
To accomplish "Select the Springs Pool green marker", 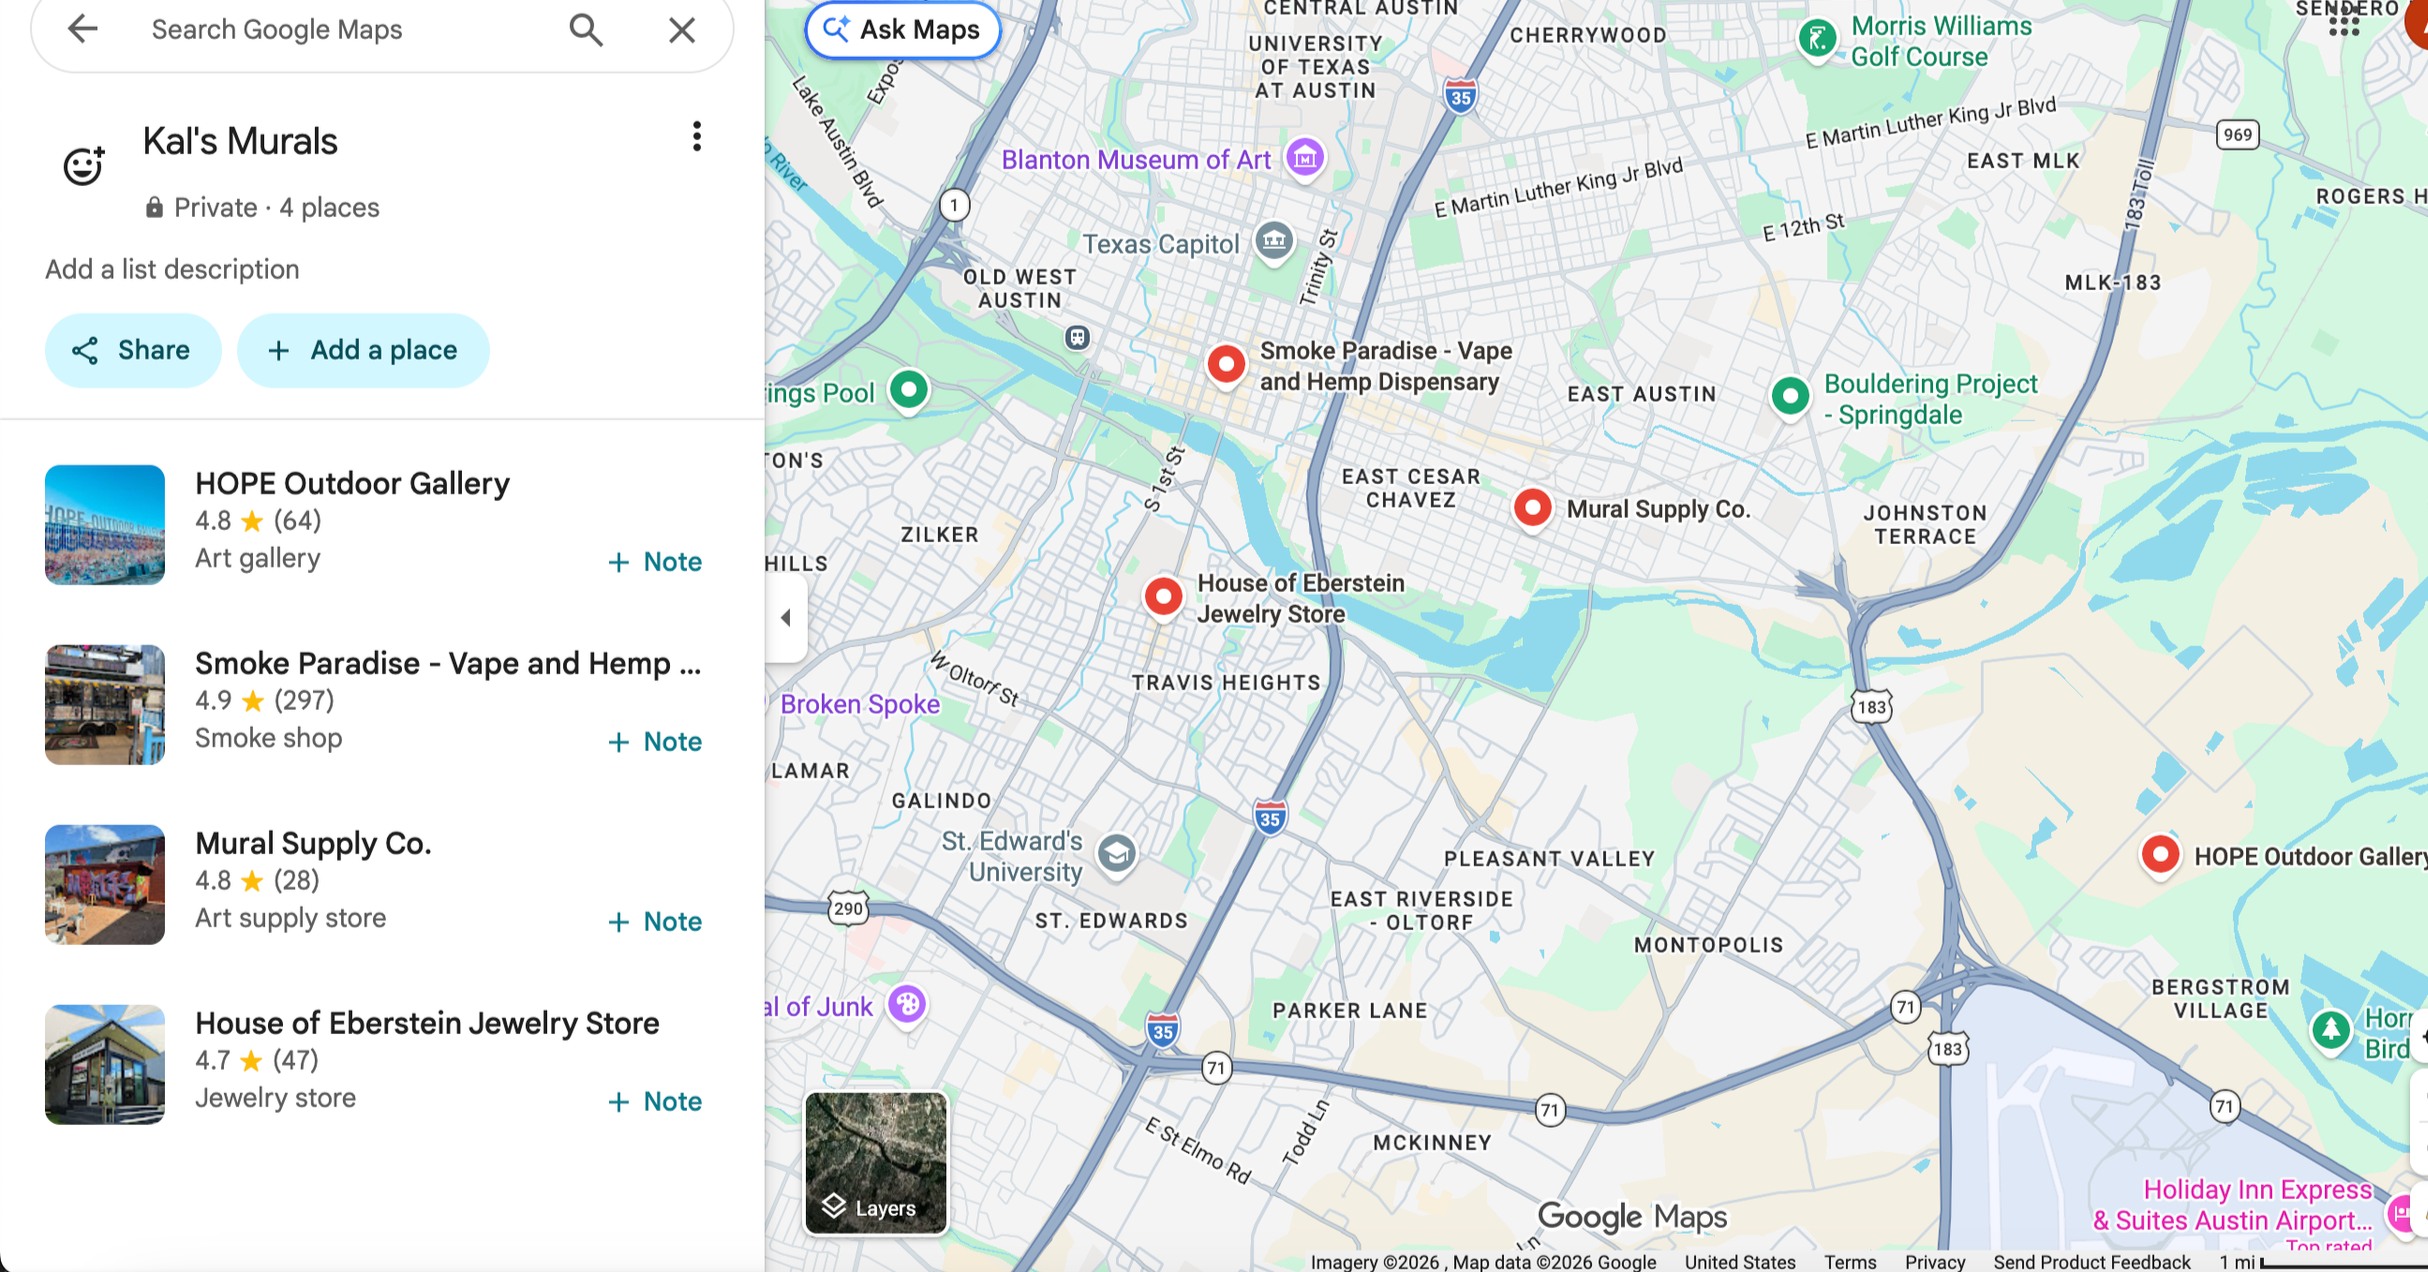I will 909,390.
